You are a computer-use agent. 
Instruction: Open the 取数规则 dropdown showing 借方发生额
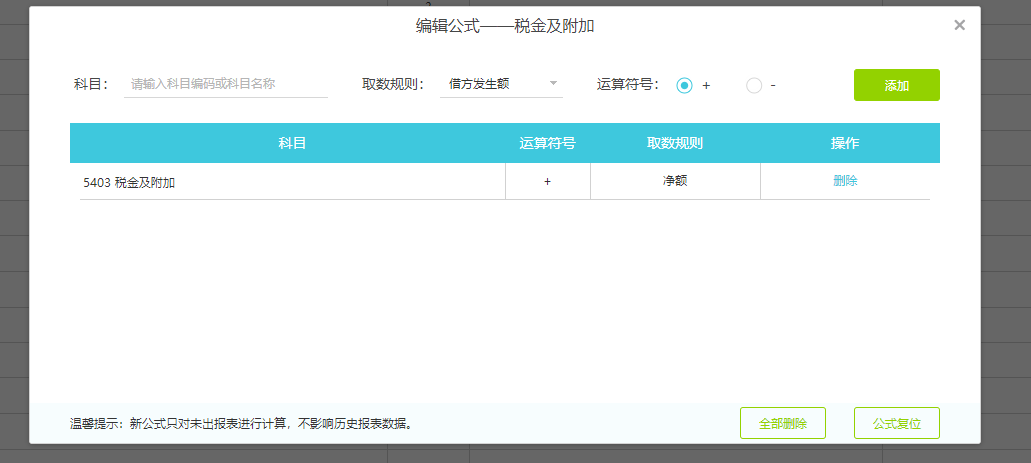(x=501, y=84)
